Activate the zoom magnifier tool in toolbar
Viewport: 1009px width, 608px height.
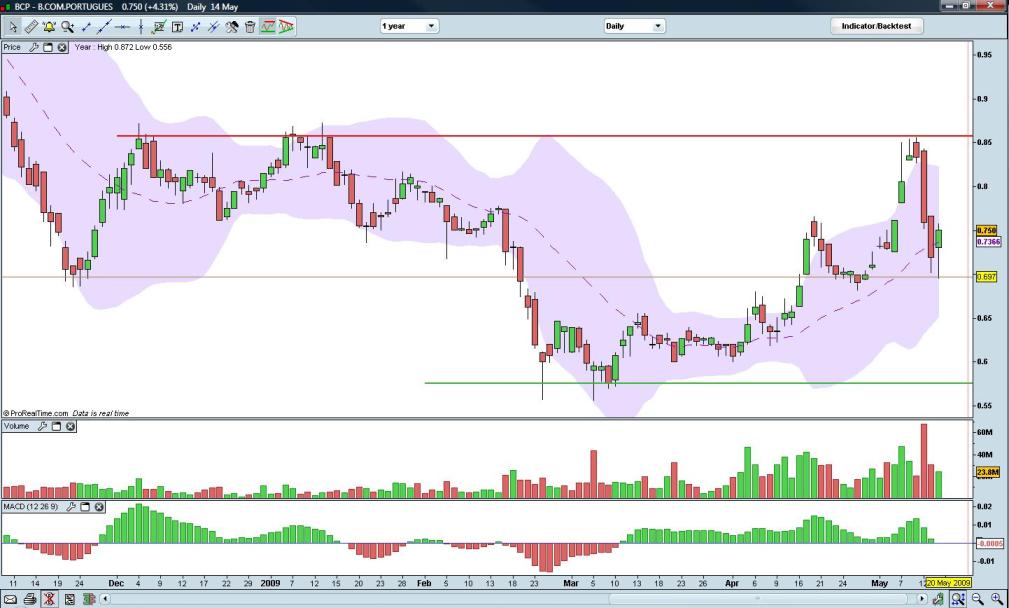(x=68, y=26)
